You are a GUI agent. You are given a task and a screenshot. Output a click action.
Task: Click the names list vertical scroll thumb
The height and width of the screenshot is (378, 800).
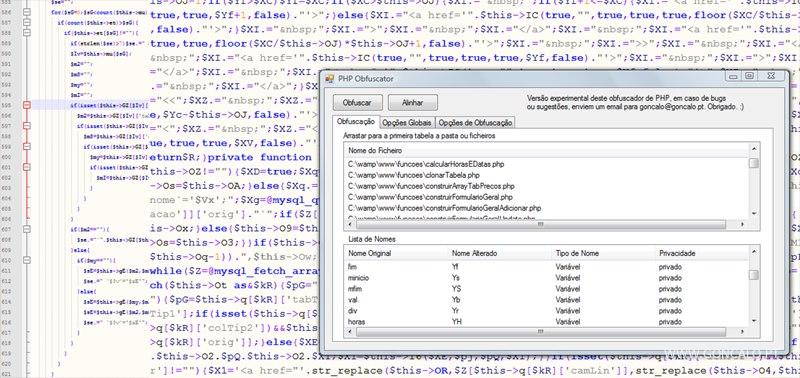click(753, 275)
